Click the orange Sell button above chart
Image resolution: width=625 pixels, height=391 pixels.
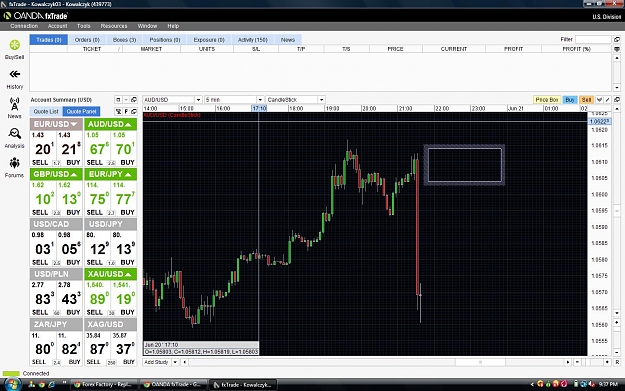586,100
